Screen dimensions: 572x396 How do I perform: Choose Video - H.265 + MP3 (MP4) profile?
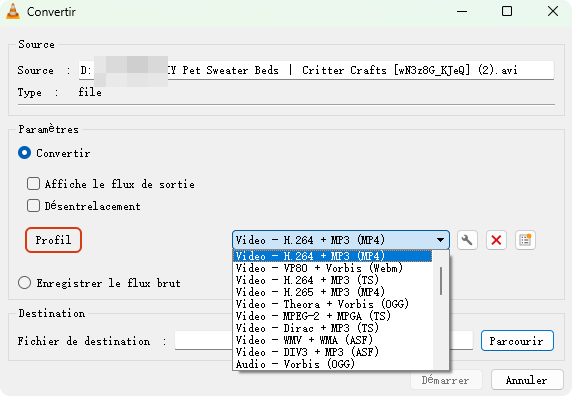332,292
